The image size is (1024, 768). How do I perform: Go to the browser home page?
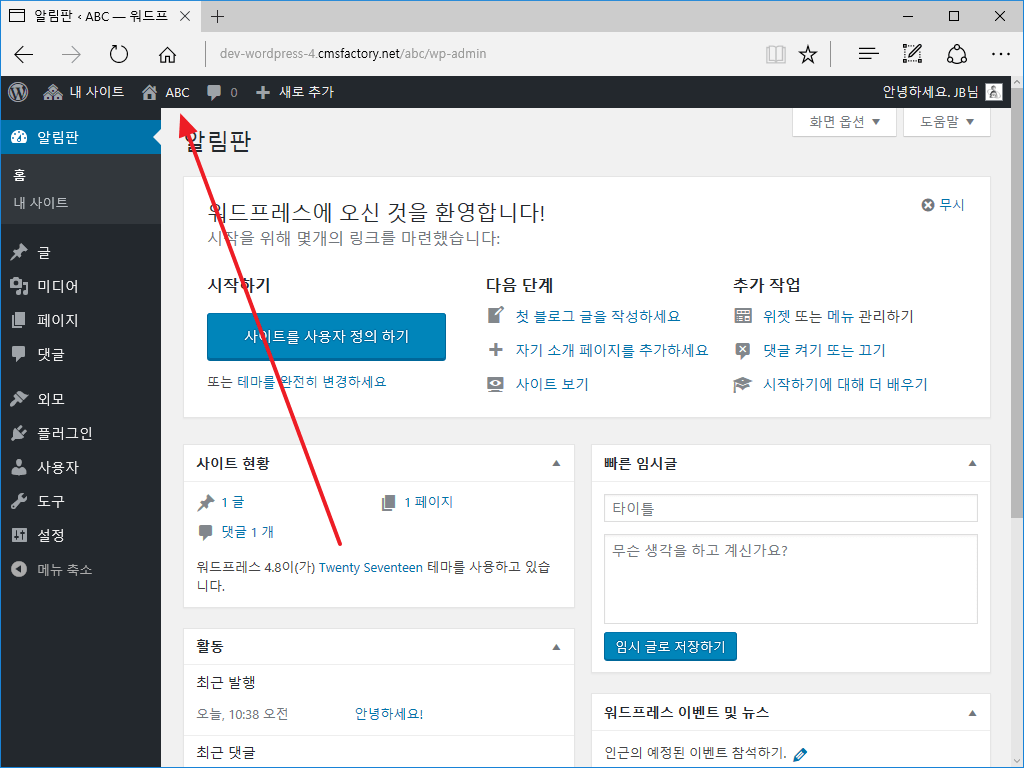coord(167,54)
